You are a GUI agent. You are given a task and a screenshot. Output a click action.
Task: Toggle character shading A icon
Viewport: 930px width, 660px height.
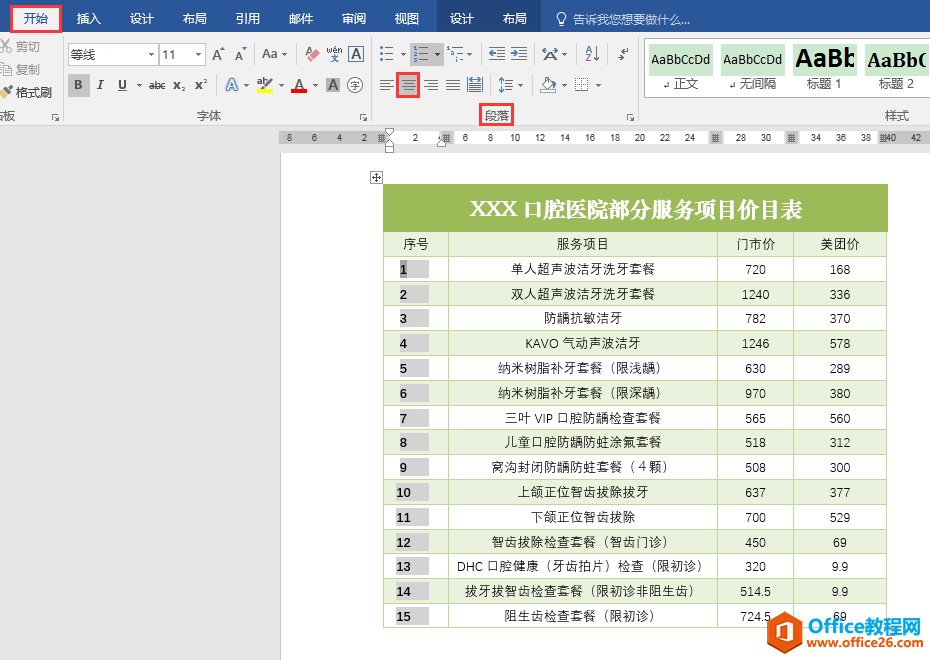click(x=333, y=85)
